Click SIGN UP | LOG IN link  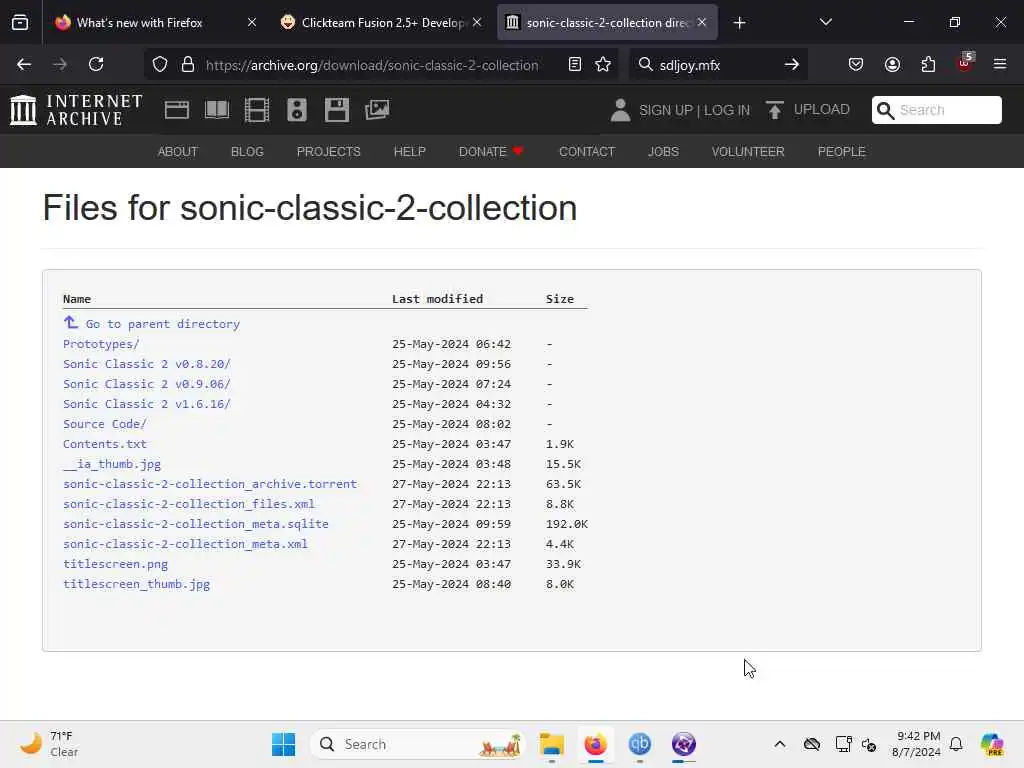(x=694, y=110)
